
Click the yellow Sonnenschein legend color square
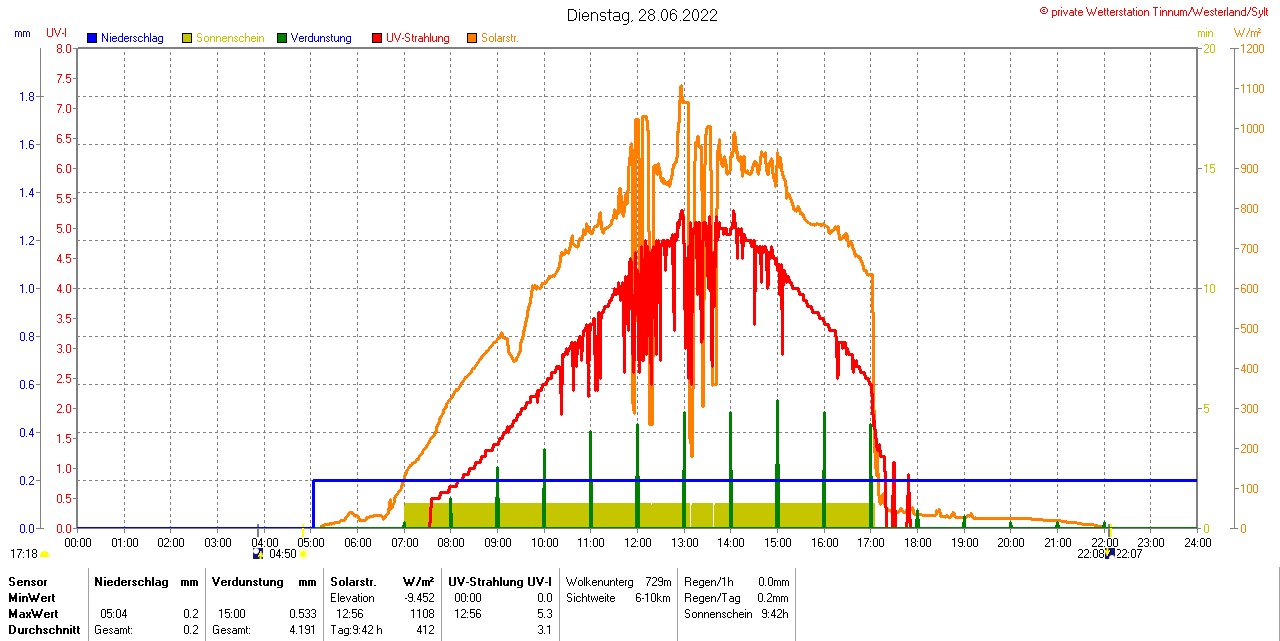click(x=187, y=38)
